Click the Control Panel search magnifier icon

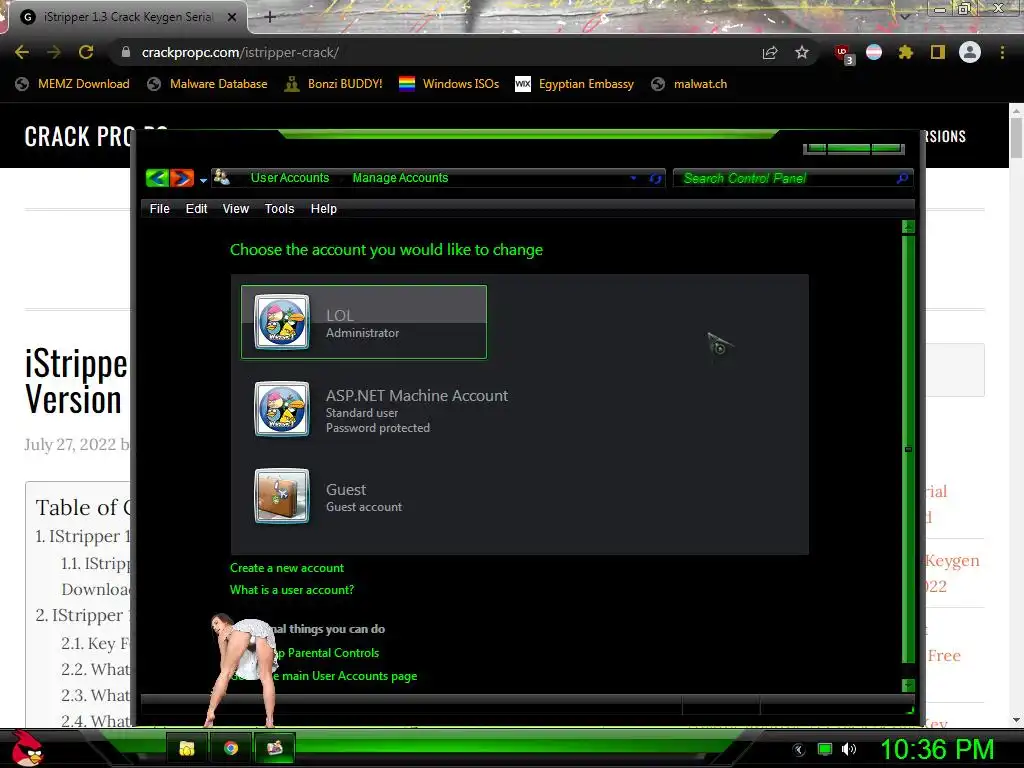[x=903, y=178]
